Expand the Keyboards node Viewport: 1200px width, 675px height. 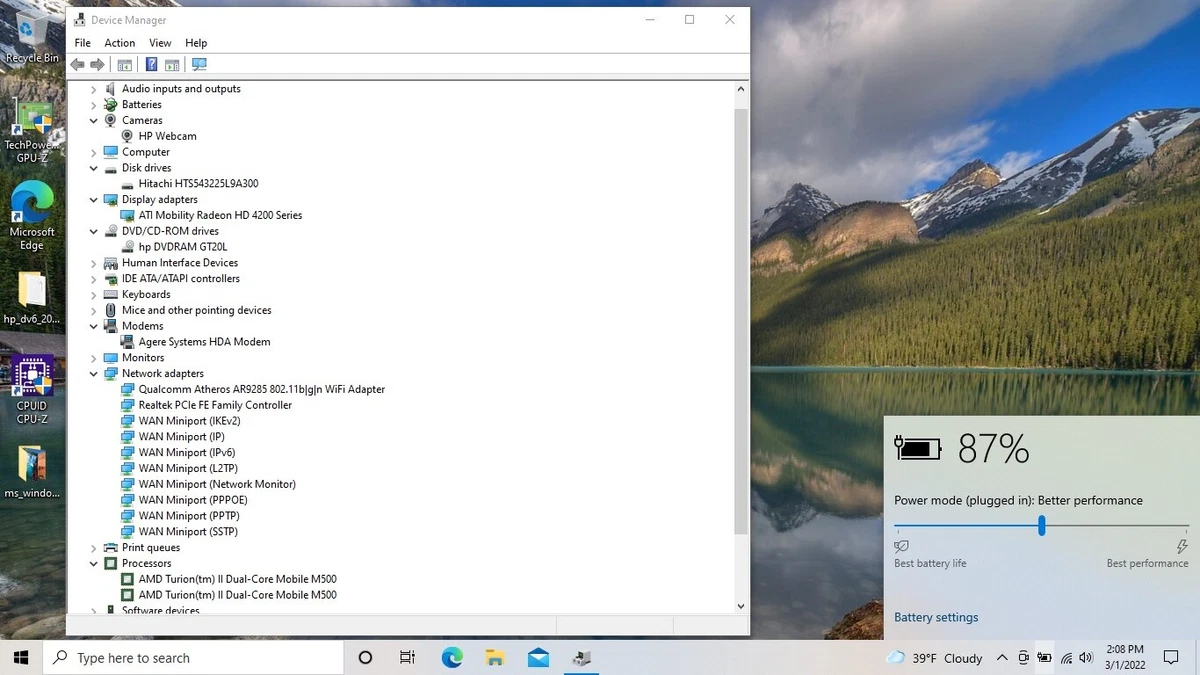point(94,295)
